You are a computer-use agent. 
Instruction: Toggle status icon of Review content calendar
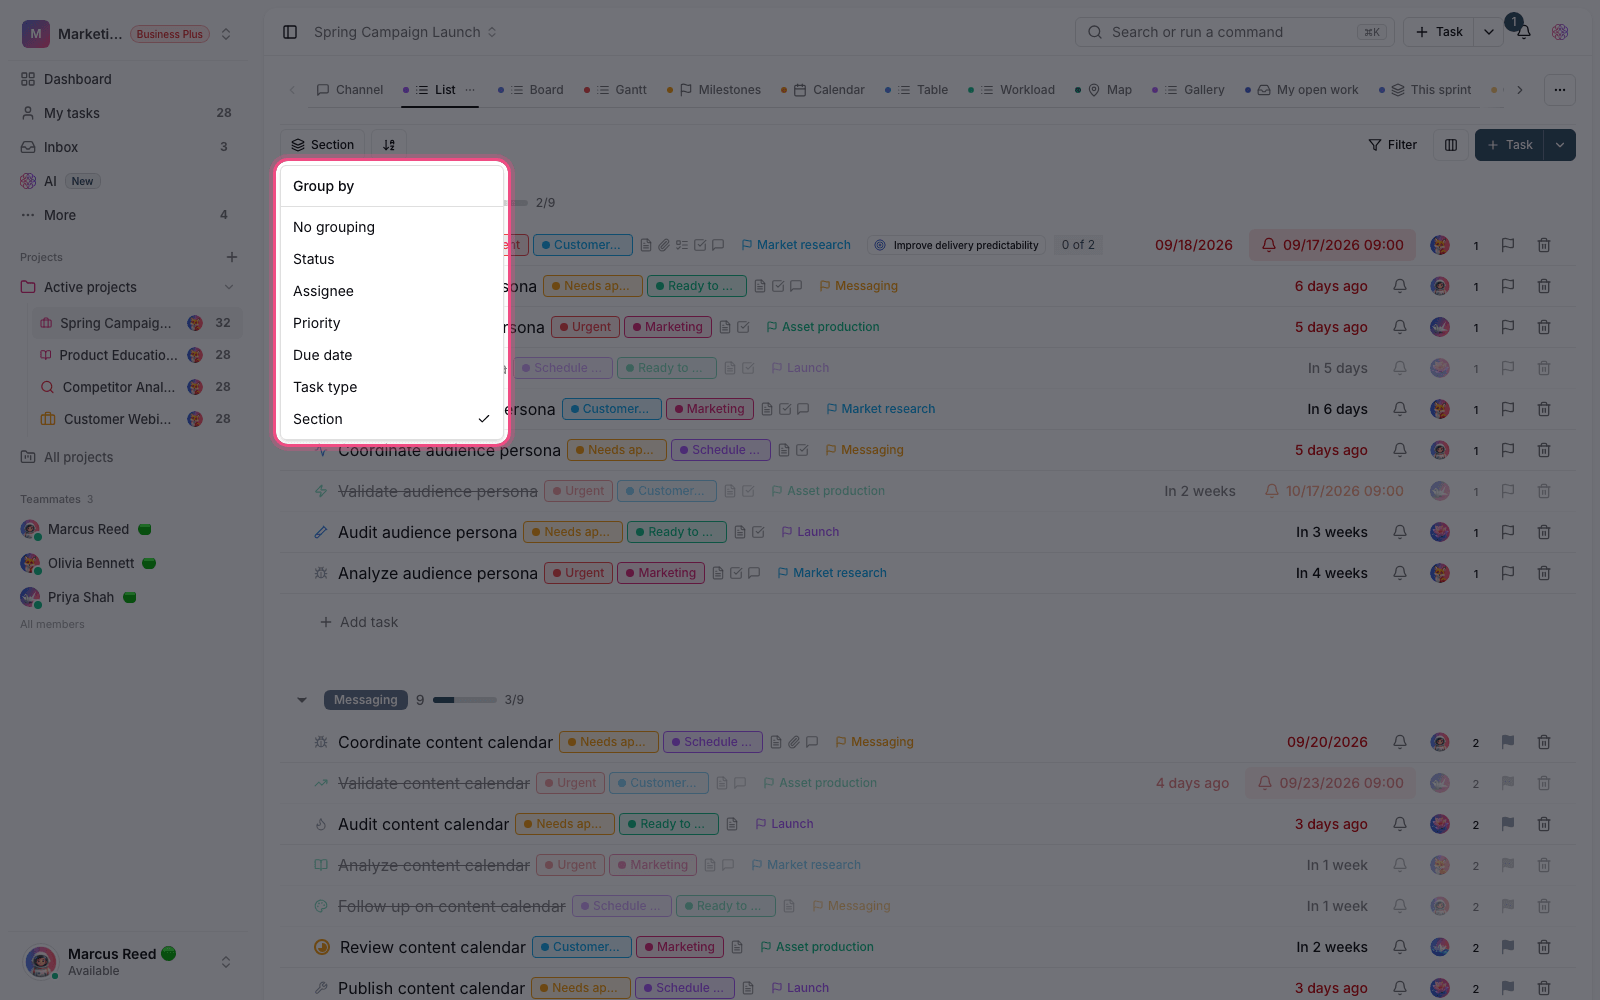tap(322, 947)
